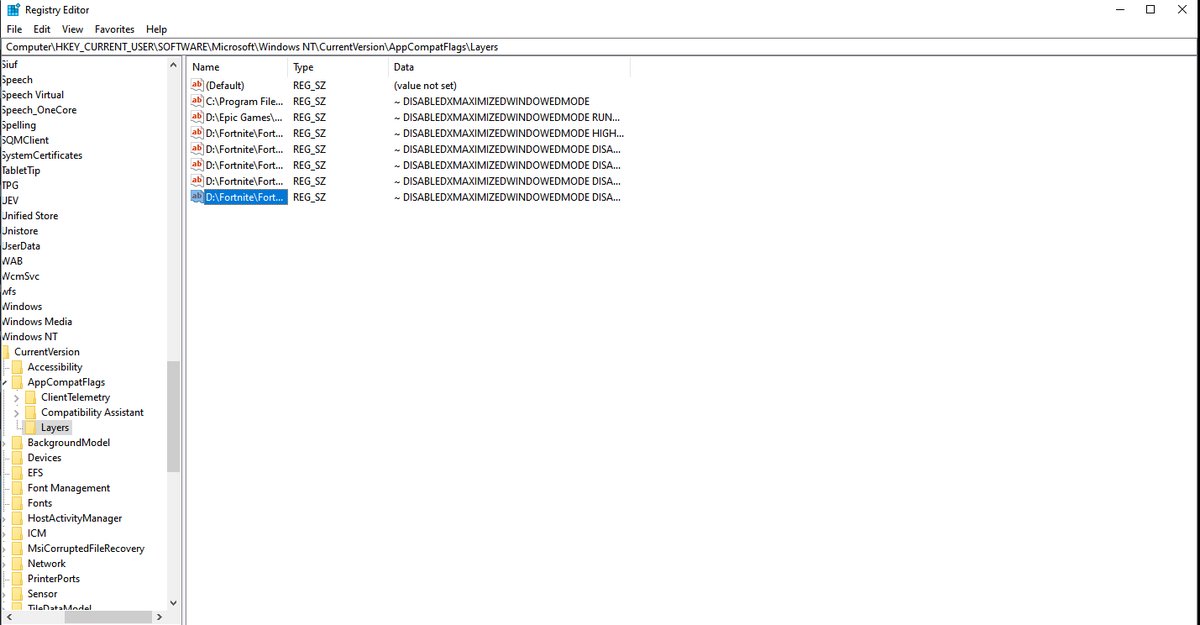
Task: Select the UserData key
Action: [21, 246]
